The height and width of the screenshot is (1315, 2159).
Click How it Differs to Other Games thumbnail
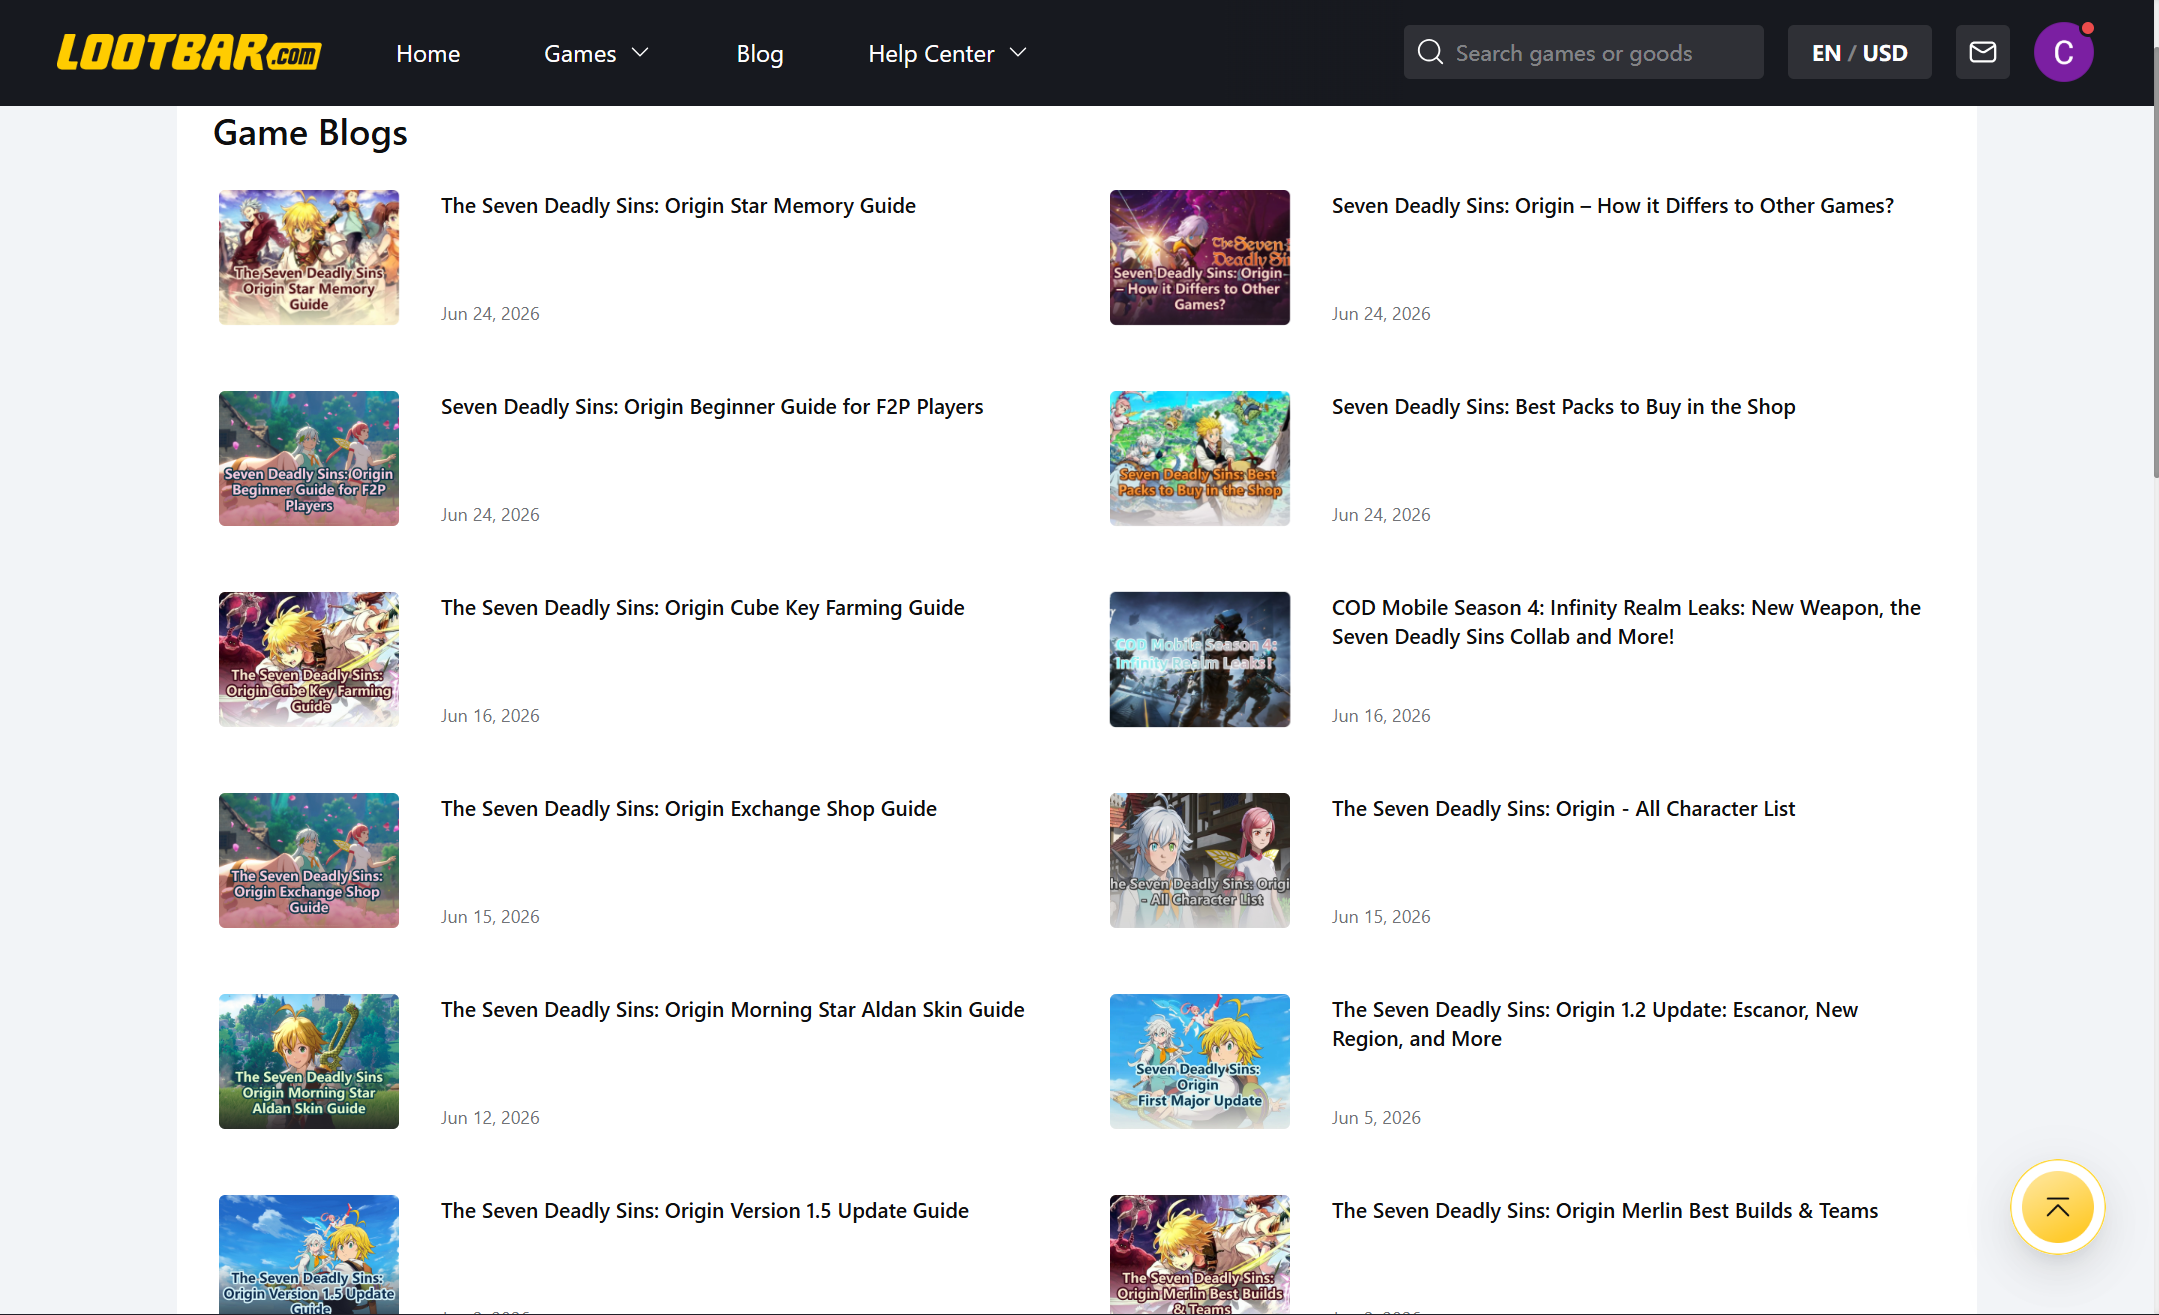1200,257
